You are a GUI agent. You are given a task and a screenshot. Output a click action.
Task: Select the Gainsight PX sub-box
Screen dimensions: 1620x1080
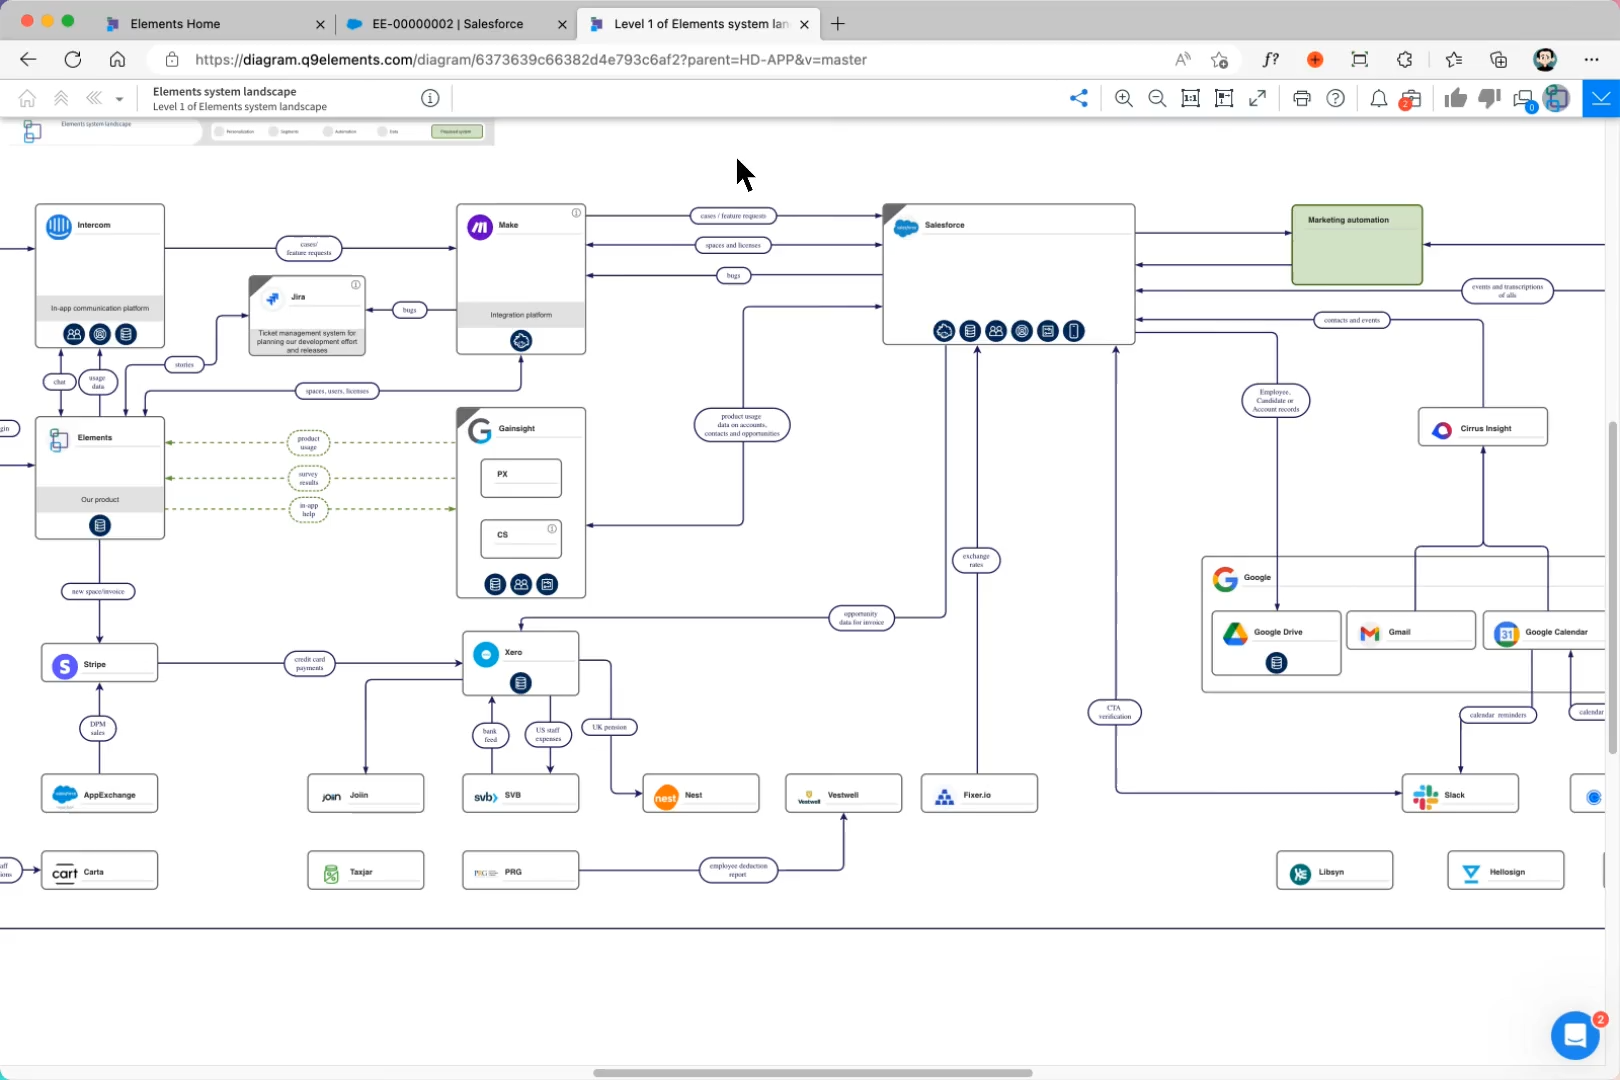click(x=521, y=478)
